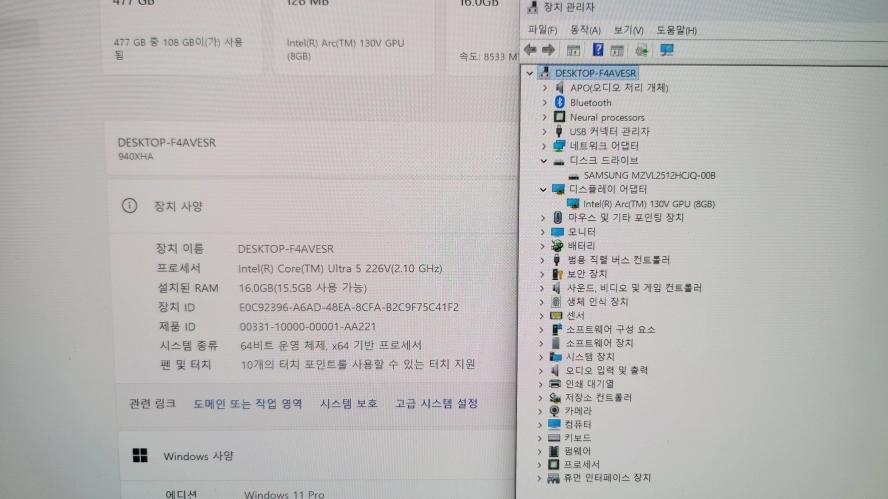The image size is (888, 499).
Task: Select 소프트웨어 구성 요소 tree item
Action: (610, 329)
